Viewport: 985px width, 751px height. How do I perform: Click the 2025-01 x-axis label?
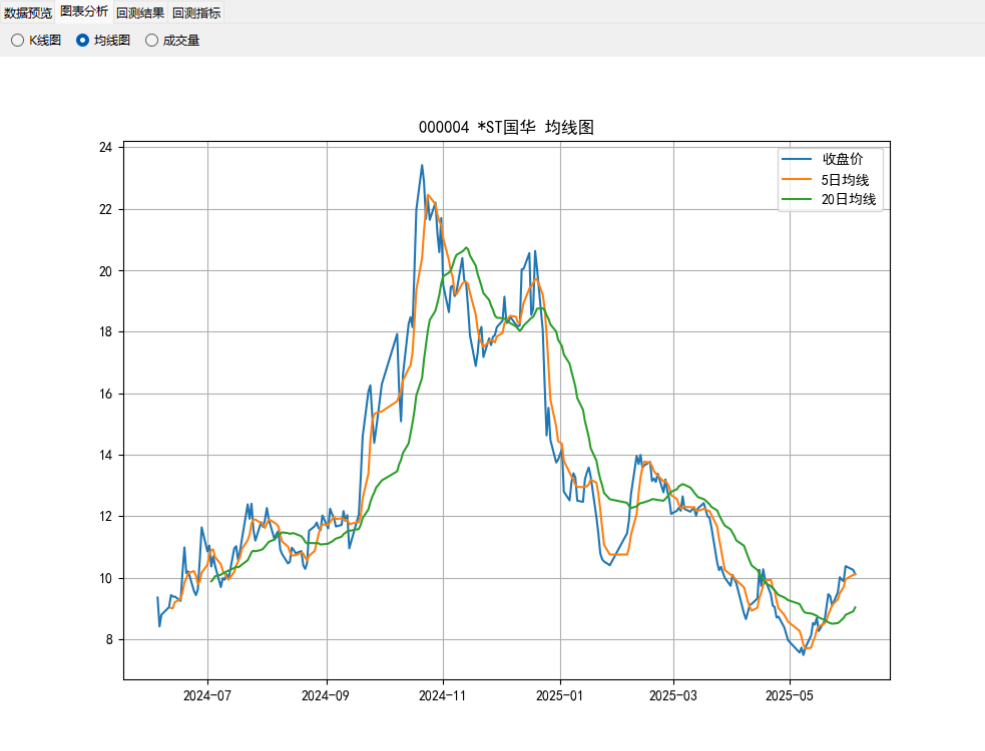coord(560,696)
